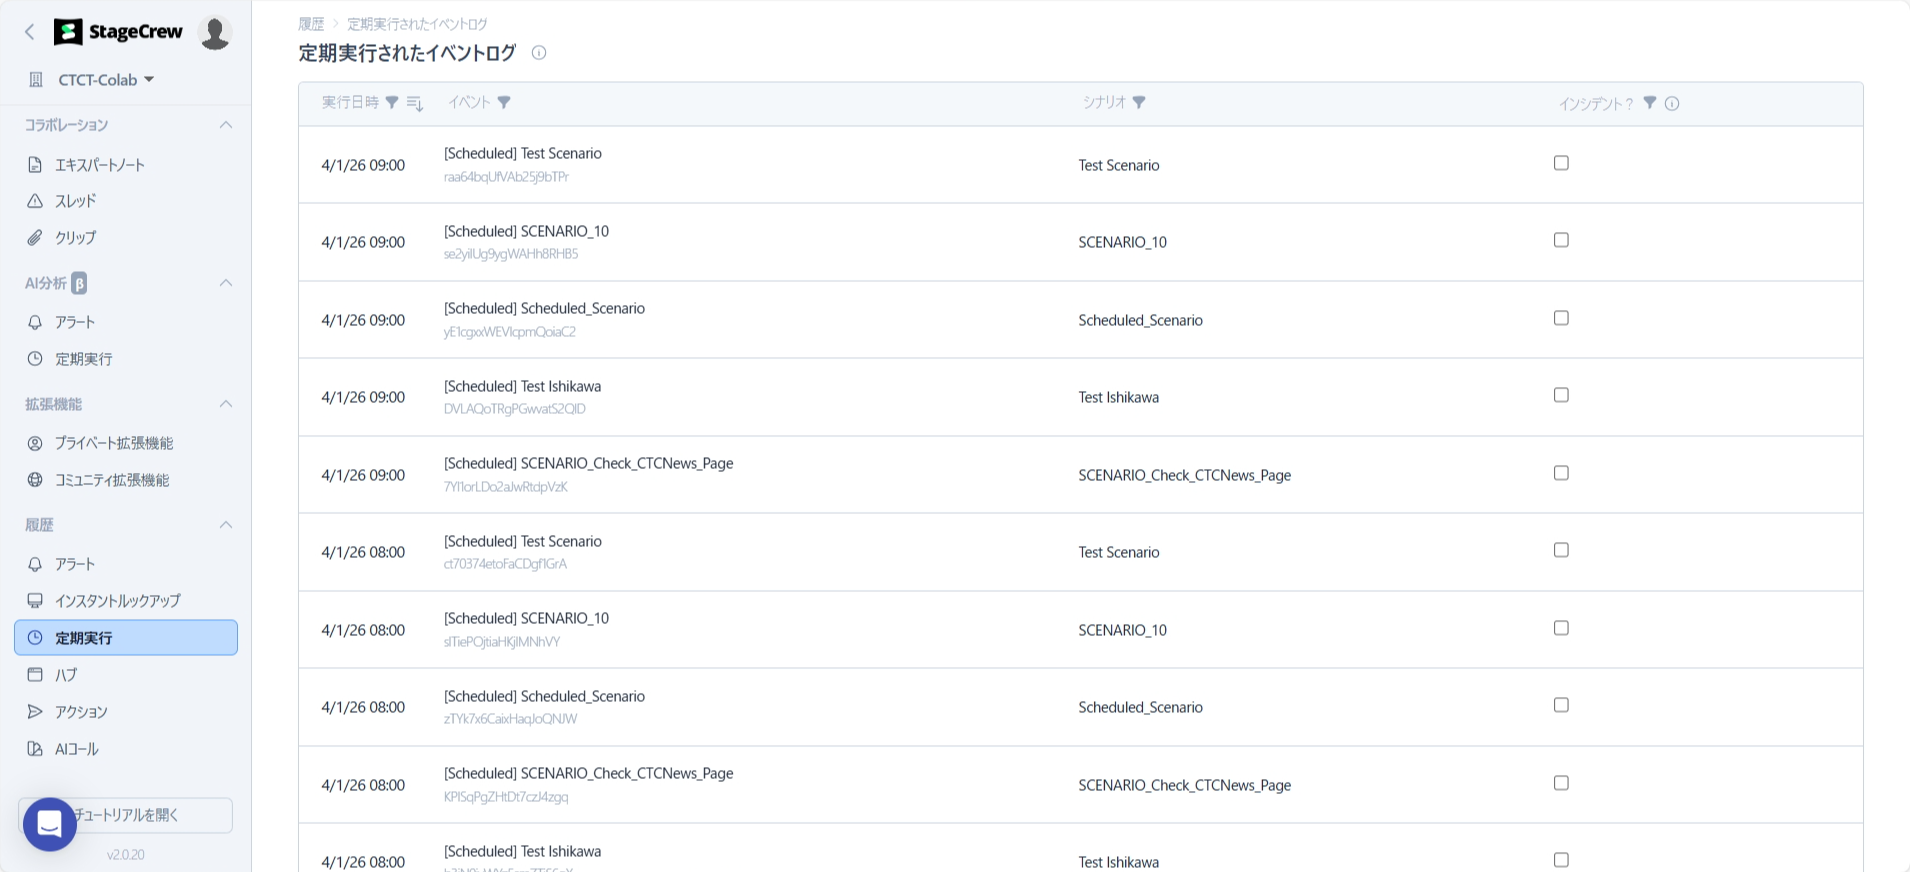
Task: Click the 履歴 breadcrumb link
Action: click(311, 24)
